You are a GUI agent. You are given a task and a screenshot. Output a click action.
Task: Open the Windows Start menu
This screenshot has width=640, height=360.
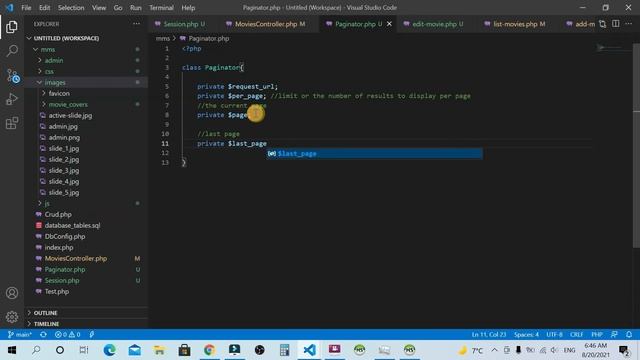[x=12, y=350]
